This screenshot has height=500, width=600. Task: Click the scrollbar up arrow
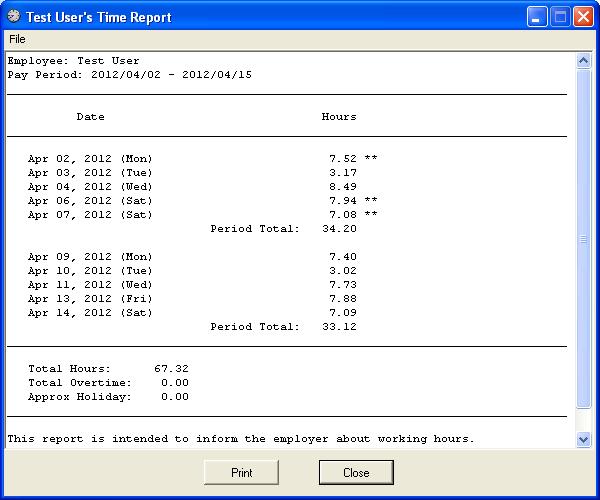point(584,61)
